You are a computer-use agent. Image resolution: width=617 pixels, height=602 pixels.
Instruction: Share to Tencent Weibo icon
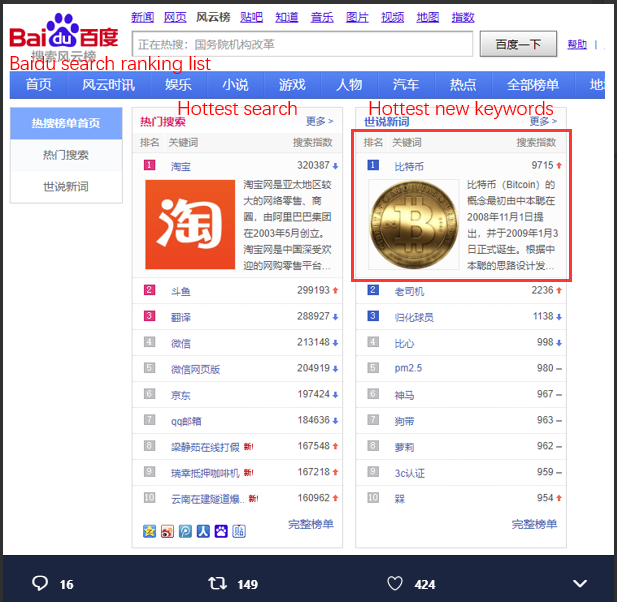tap(185, 531)
